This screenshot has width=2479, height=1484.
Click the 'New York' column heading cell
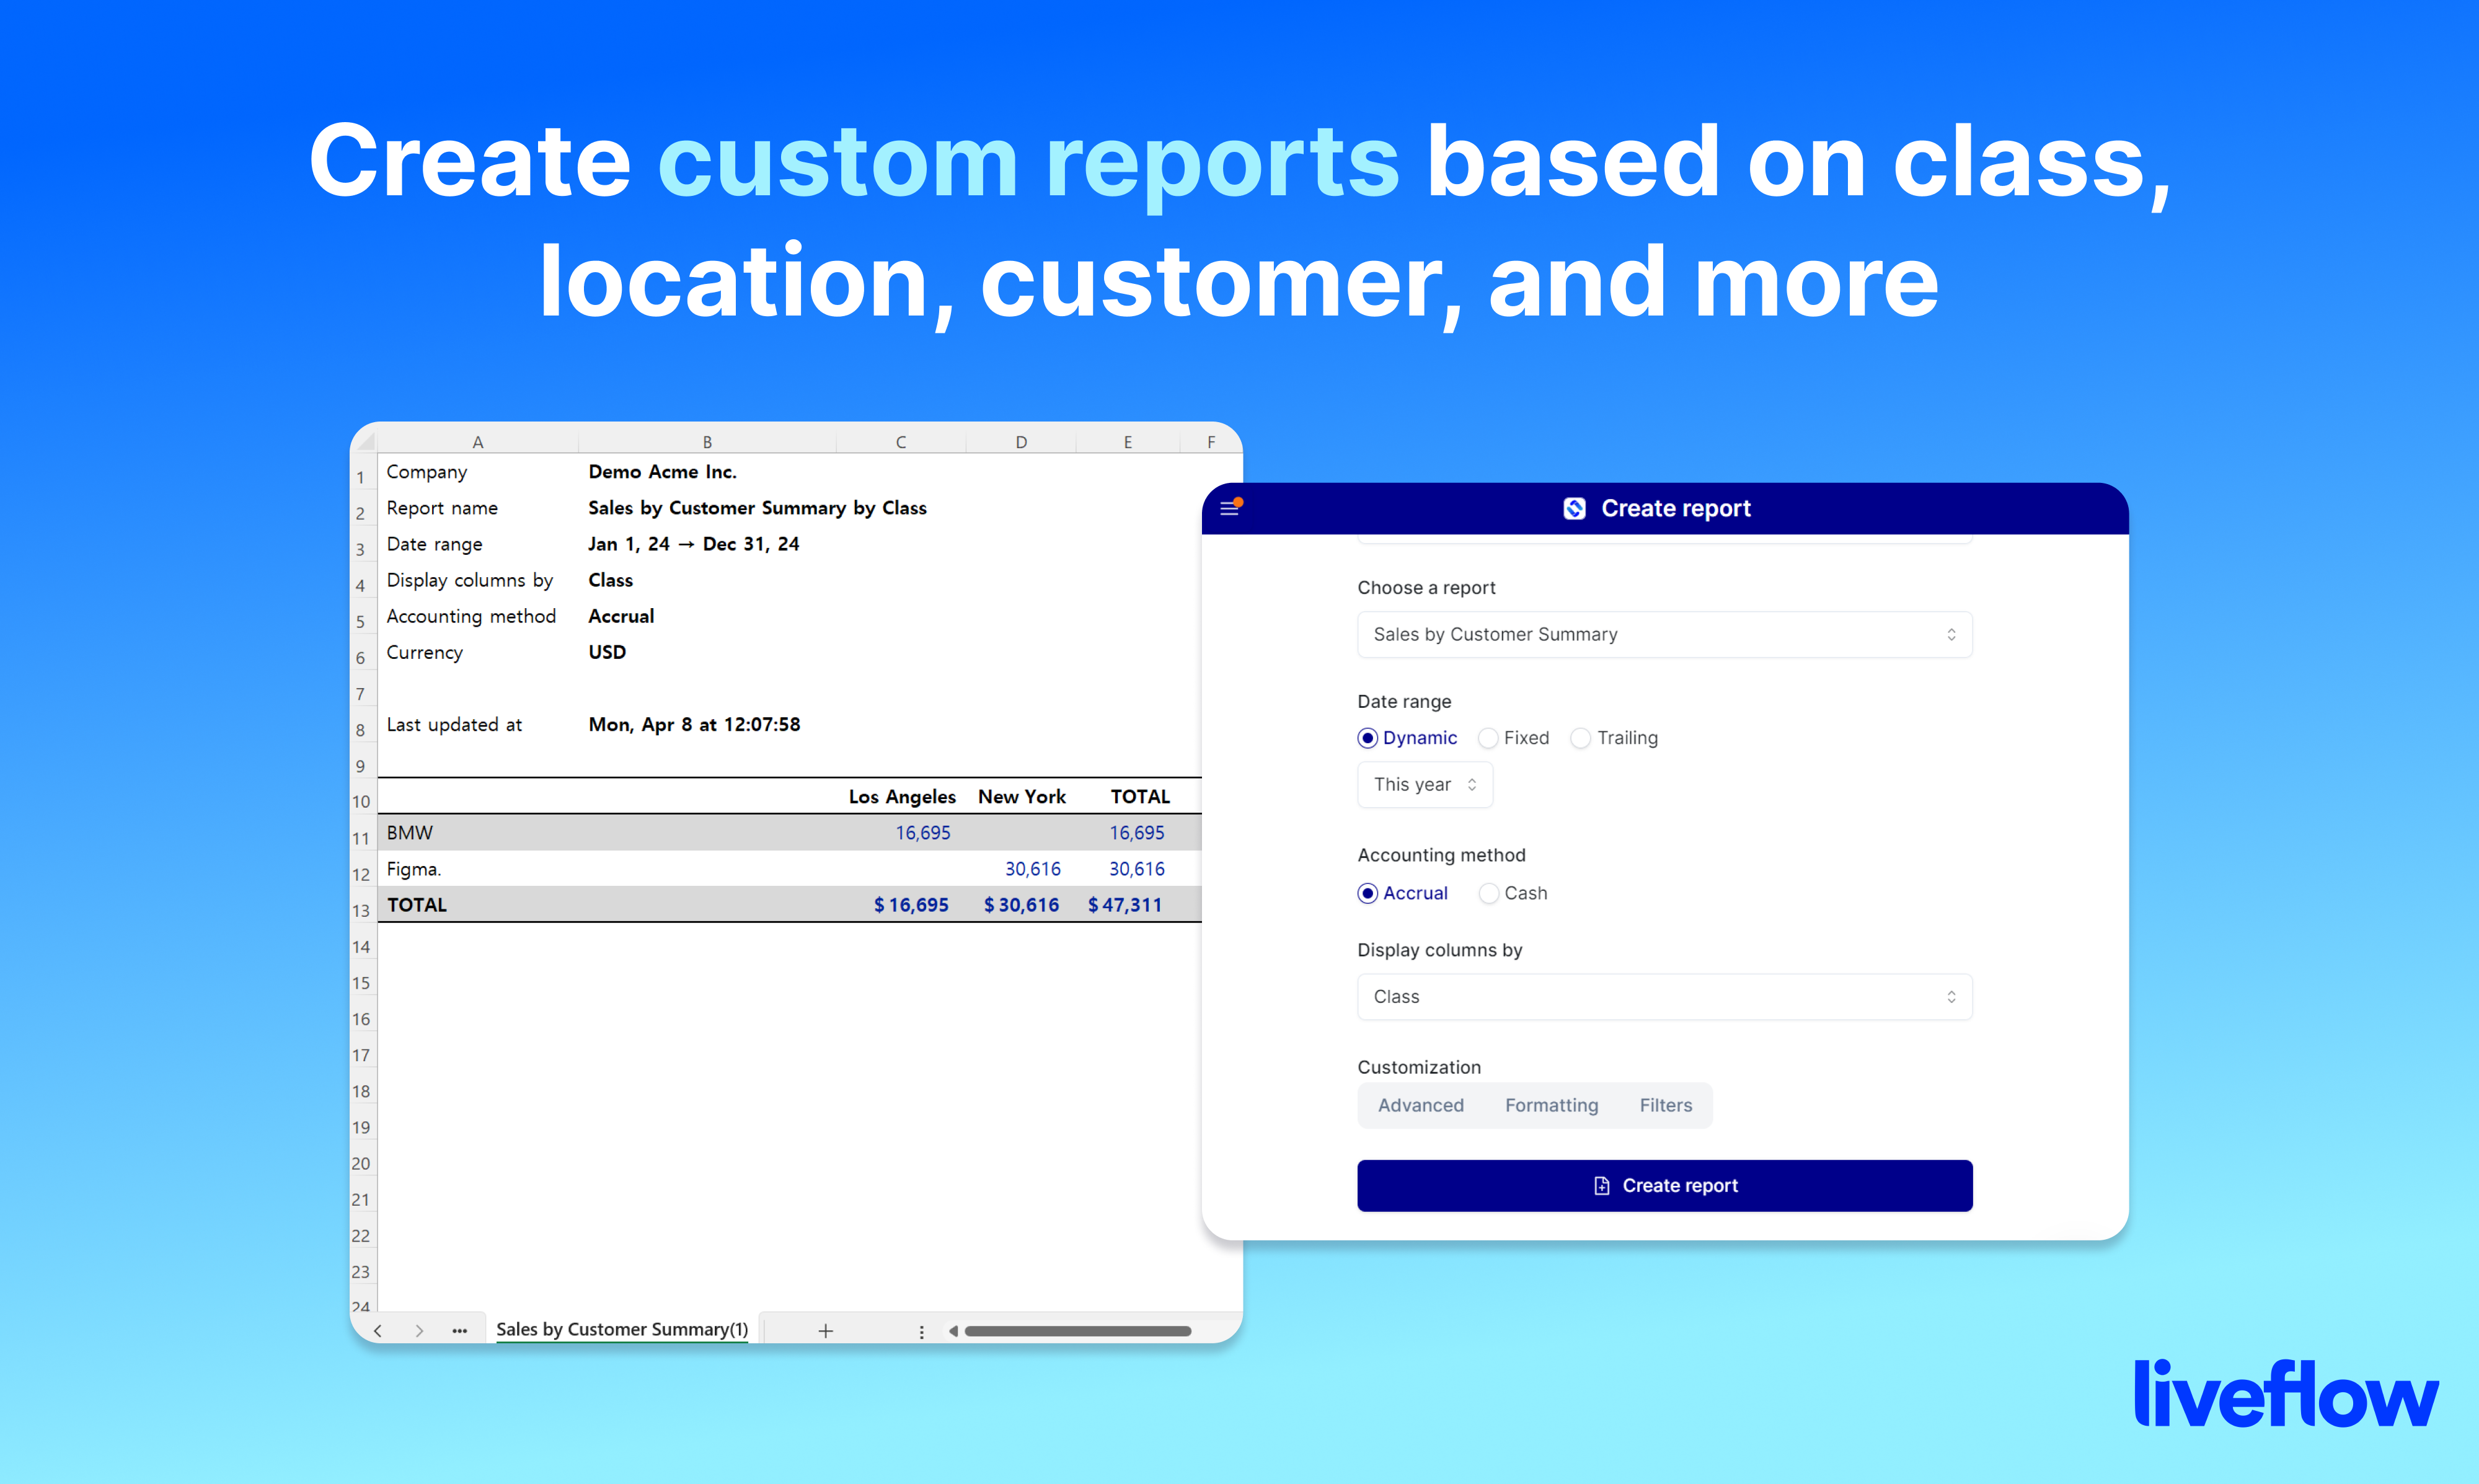(x=1021, y=796)
